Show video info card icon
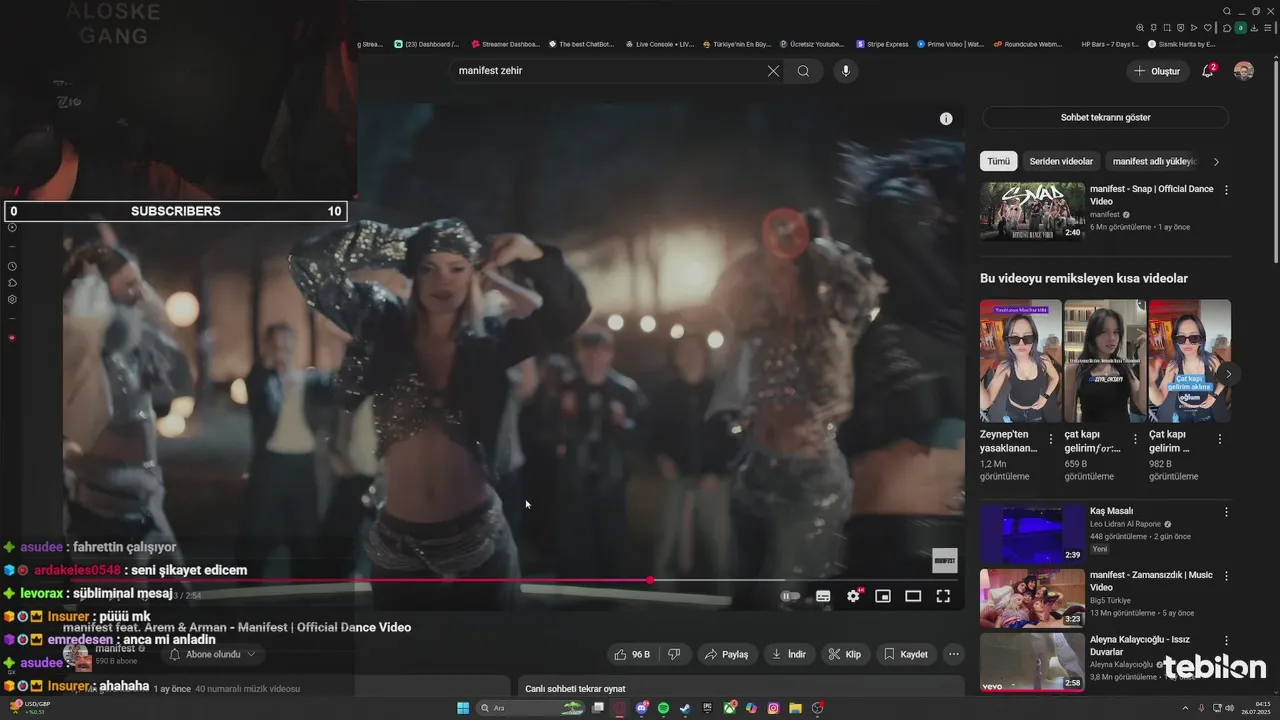This screenshot has height=720, width=1280. tap(946, 118)
